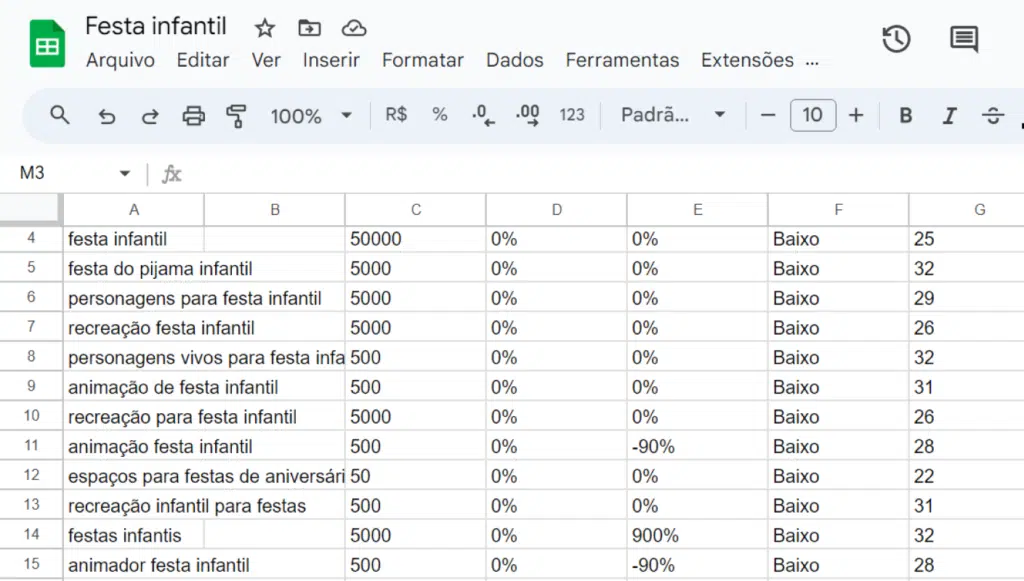Open the comments panel icon
Viewport: 1024px width, 581px height.
tap(964, 39)
